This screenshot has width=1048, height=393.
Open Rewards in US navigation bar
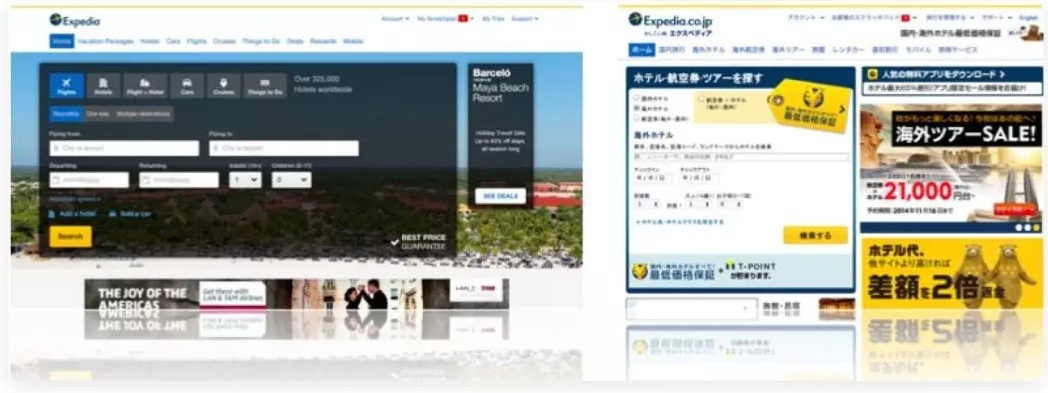[323, 41]
